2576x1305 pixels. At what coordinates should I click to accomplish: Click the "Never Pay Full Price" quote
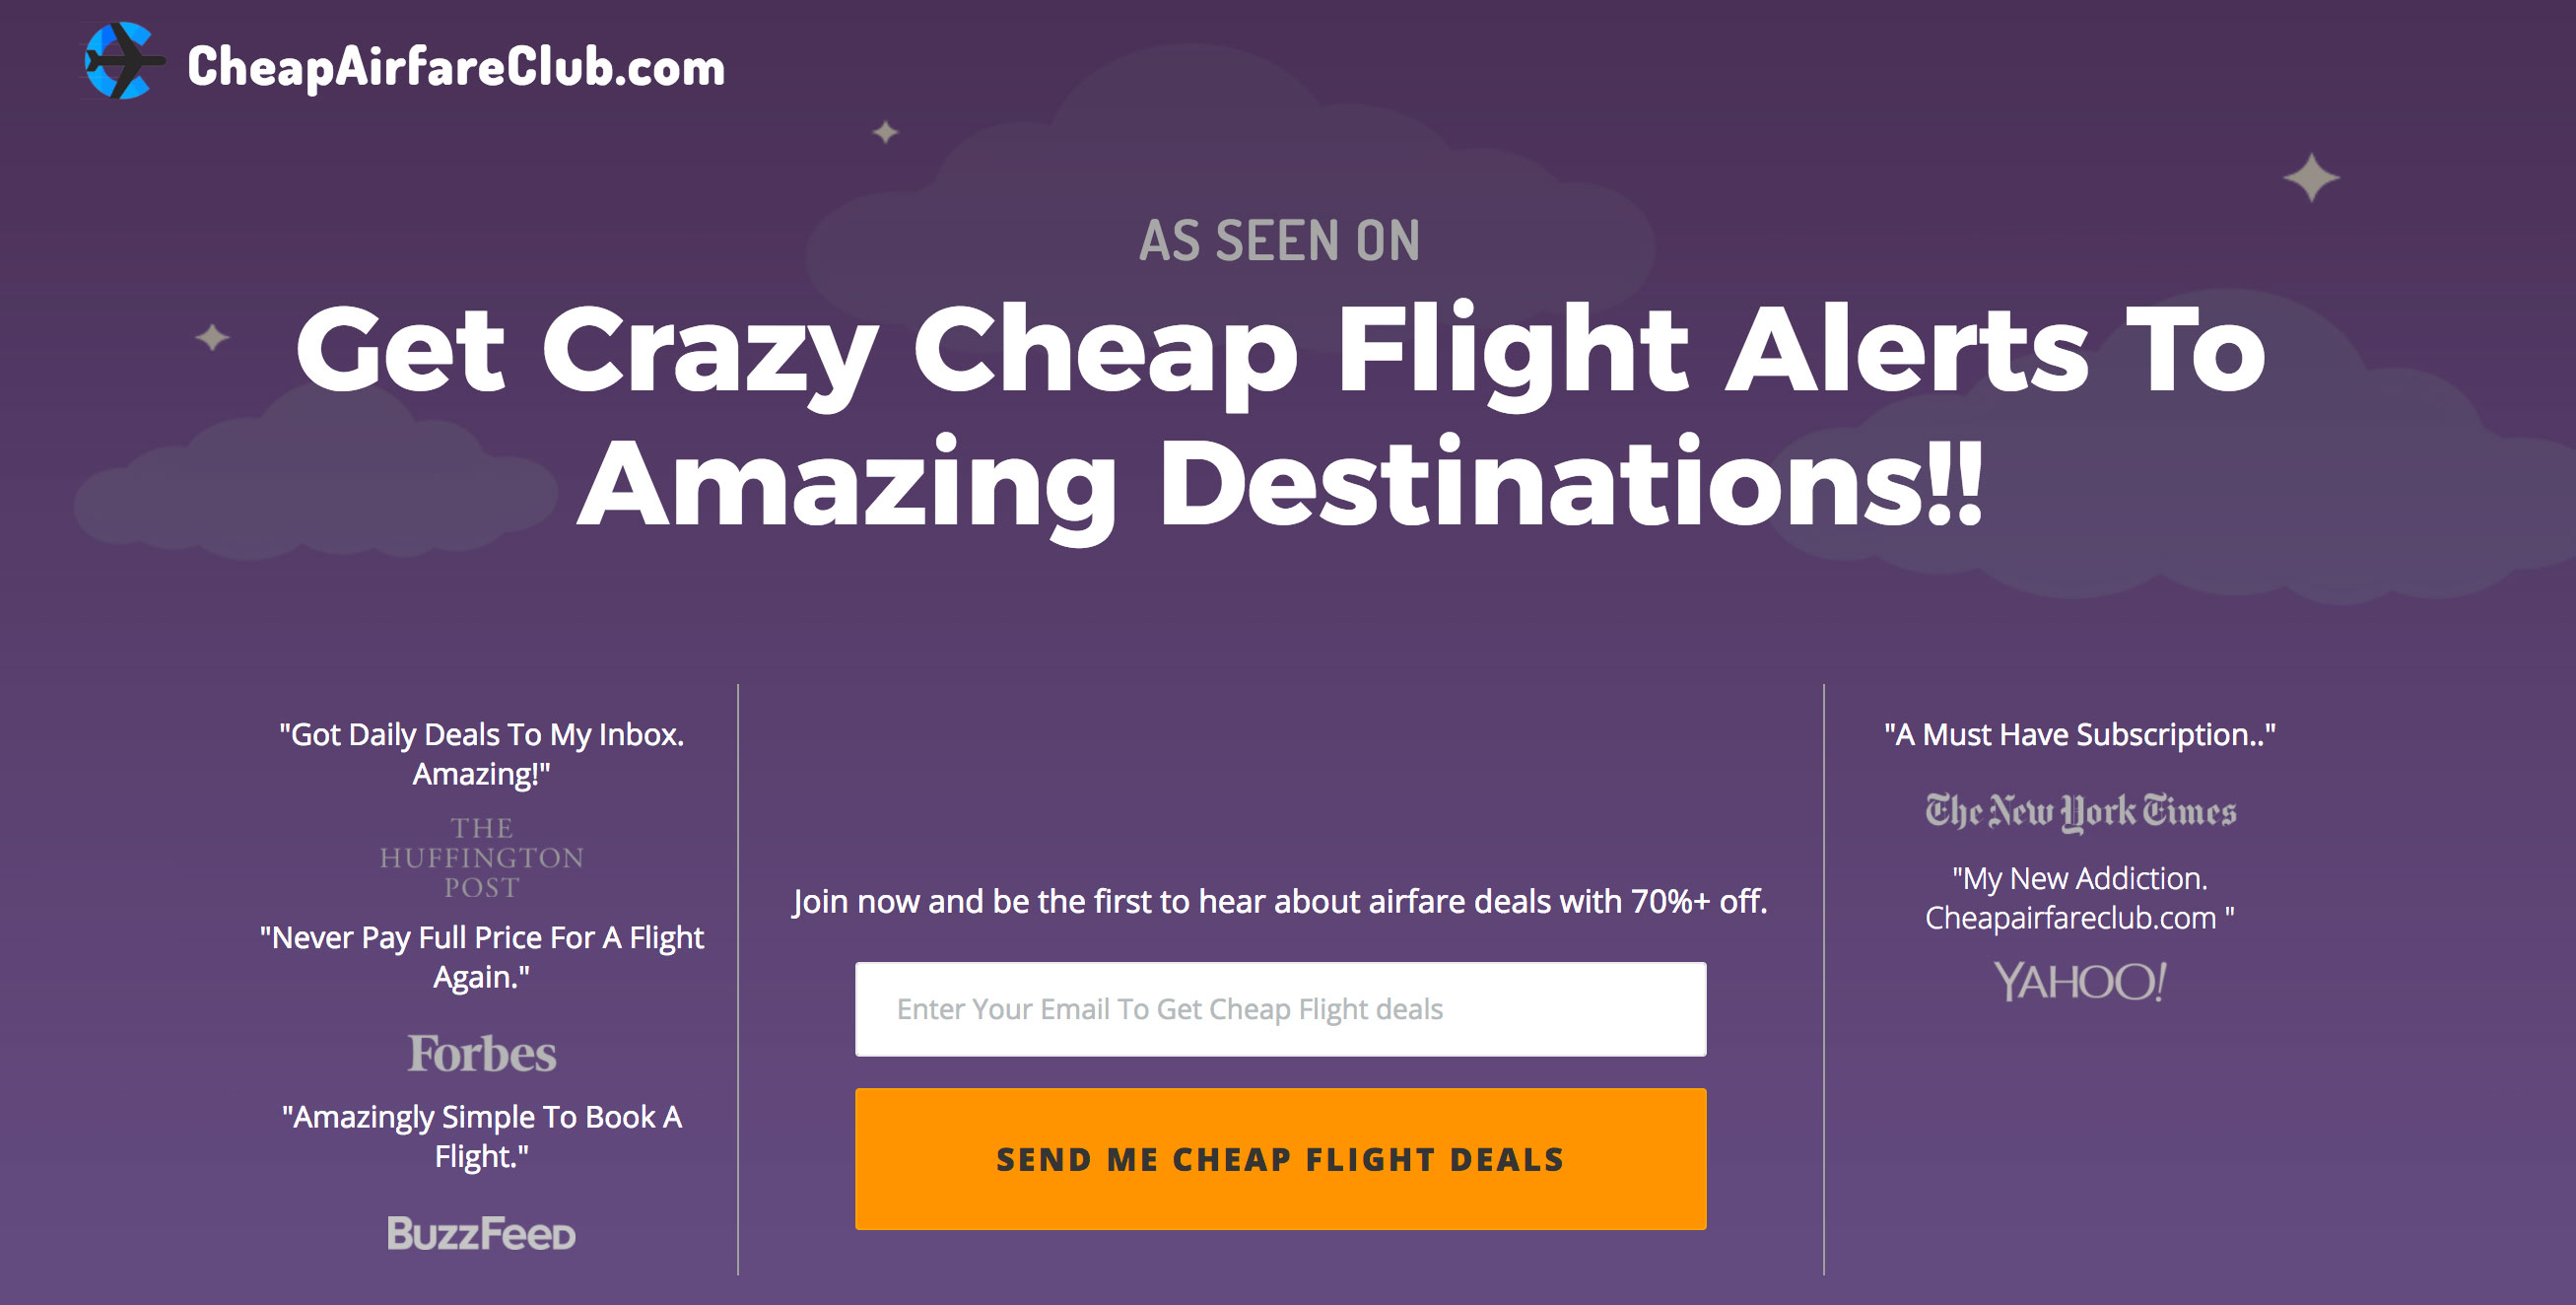[481, 957]
